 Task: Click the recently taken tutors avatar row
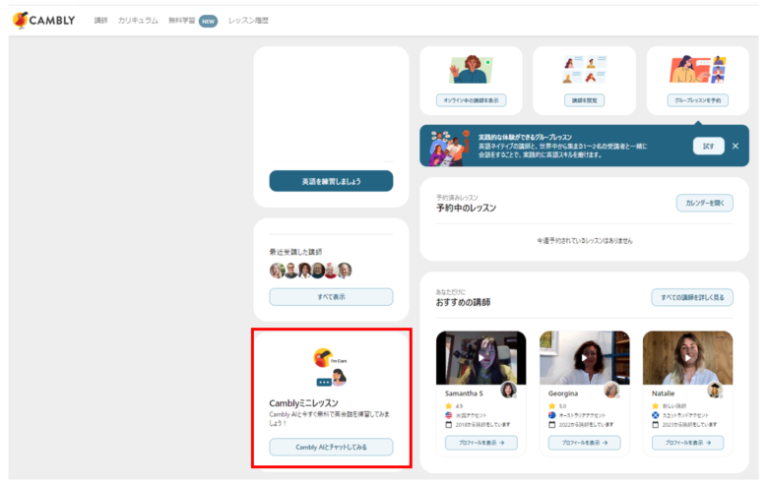(310, 270)
